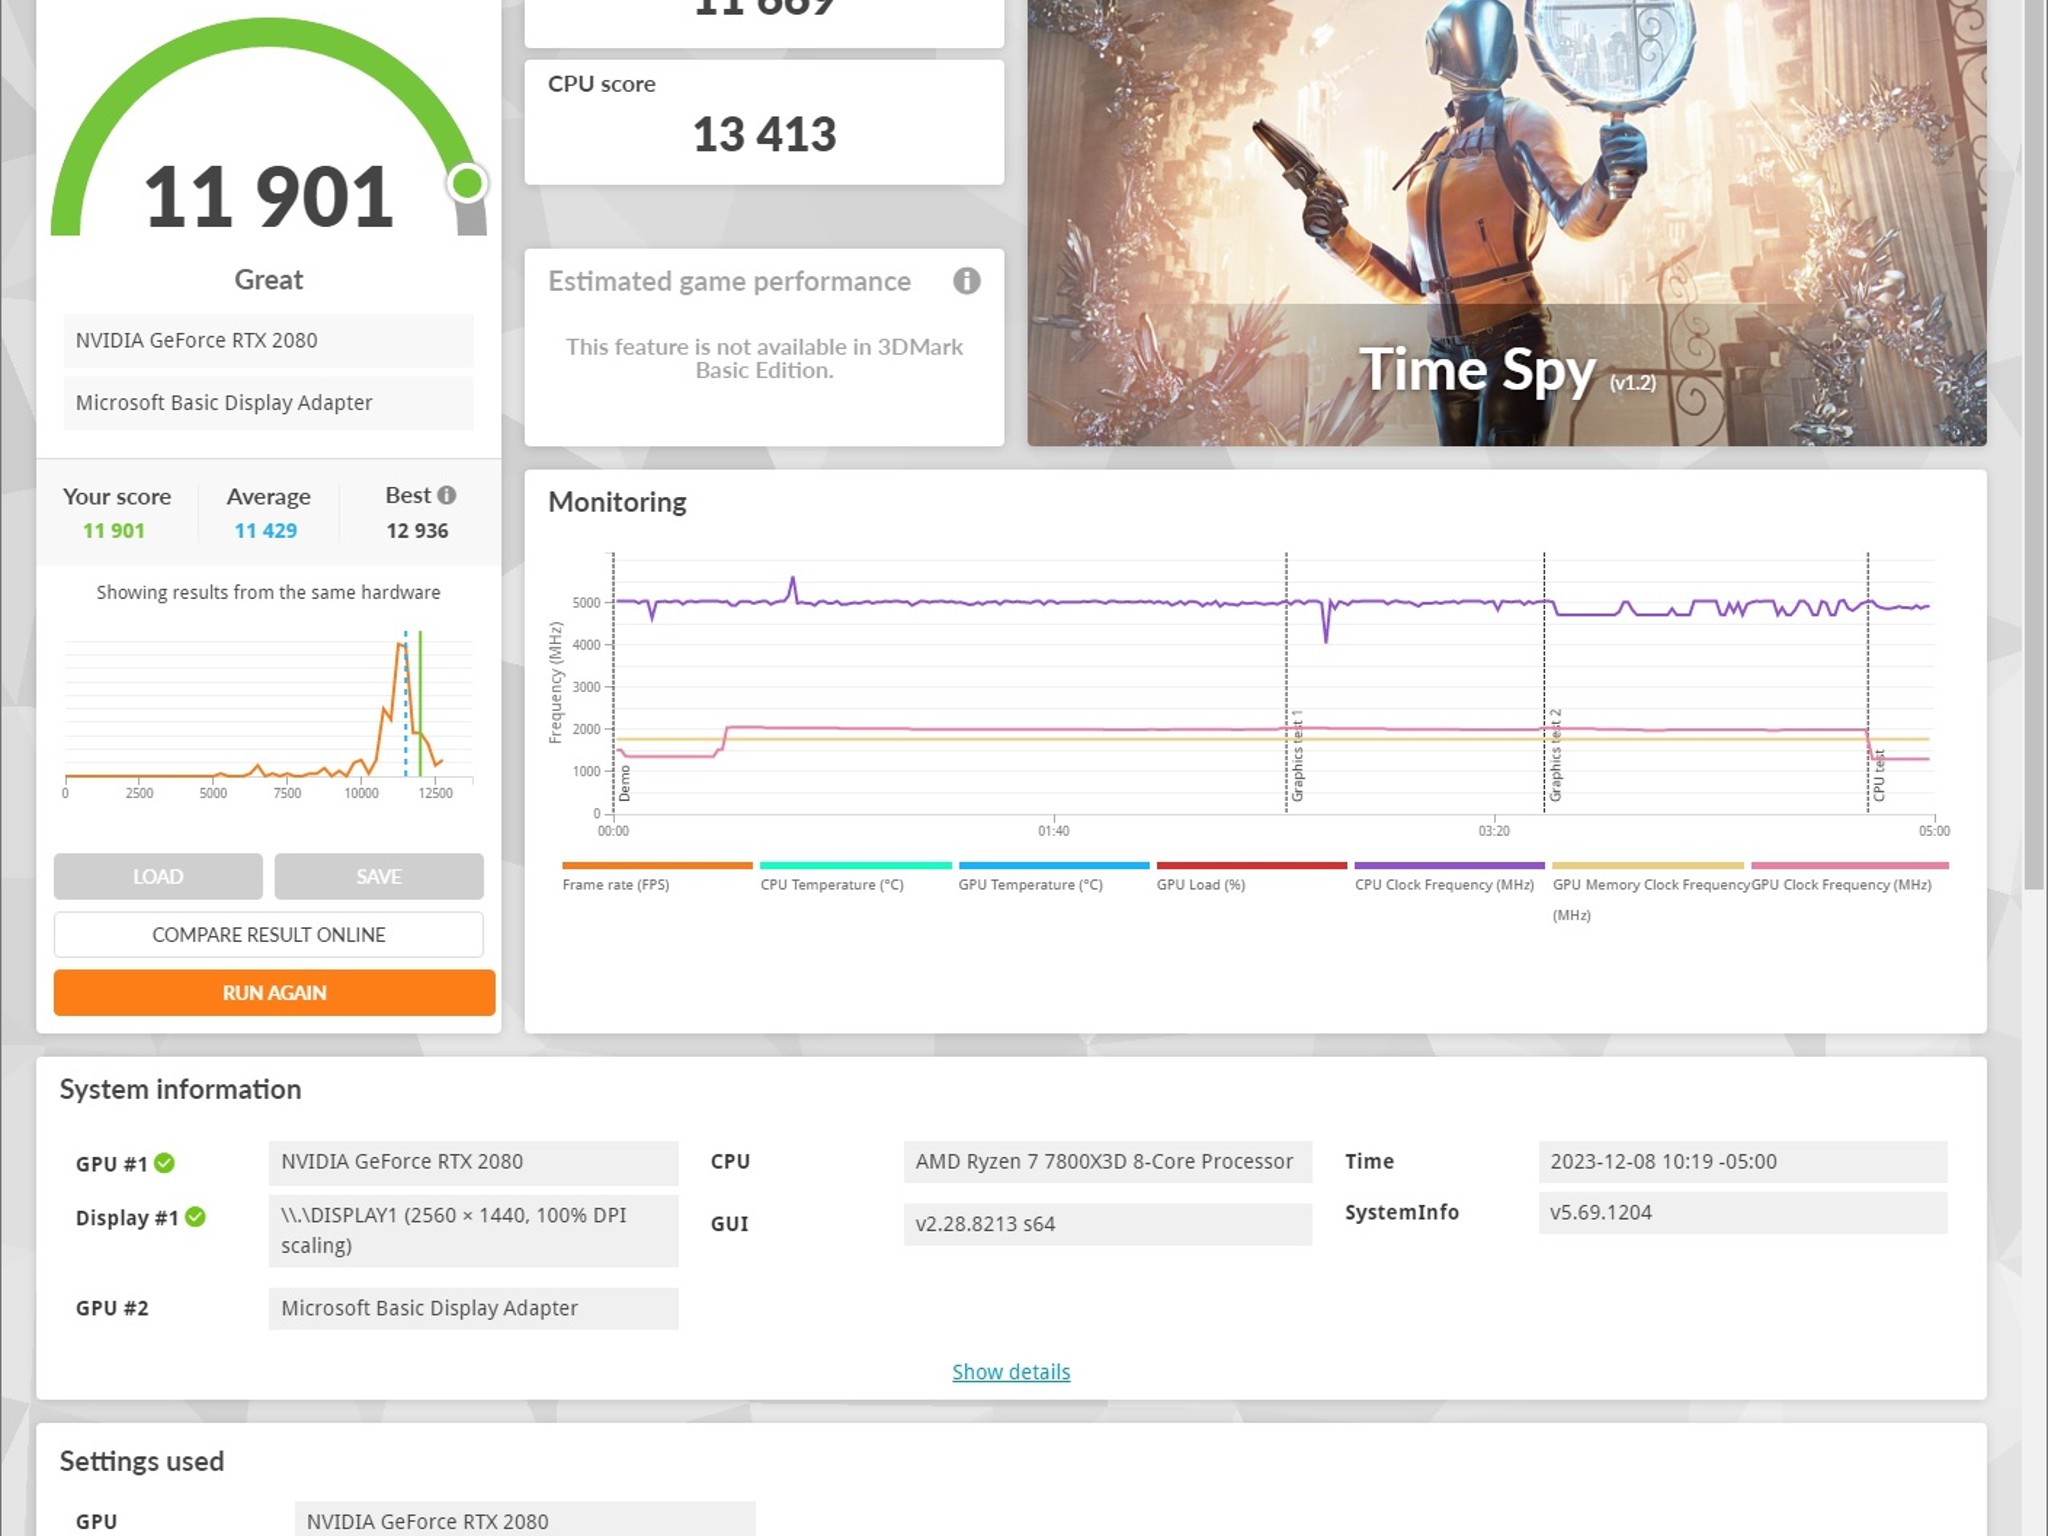Click the Time value 2023-12-08 10:19

click(x=1742, y=1162)
